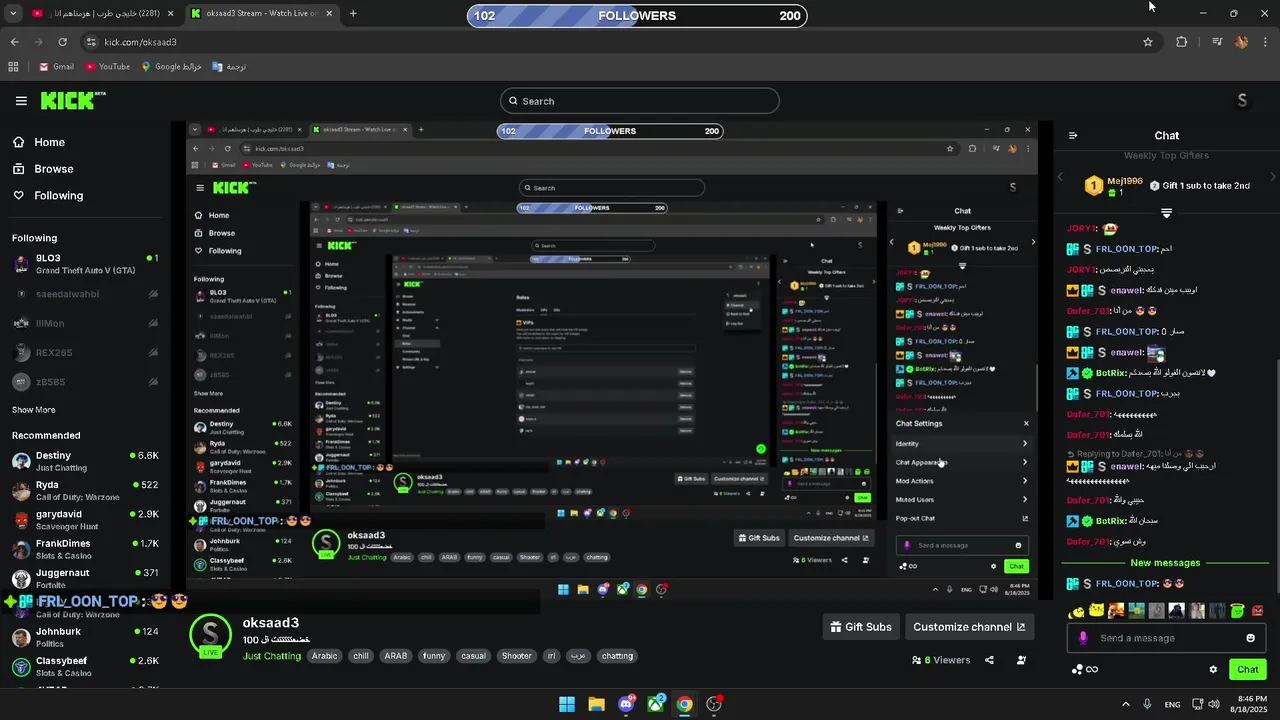Open the Xbox app on taskbar
Image resolution: width=1280 pixels, height=720 pixels.
655,704
